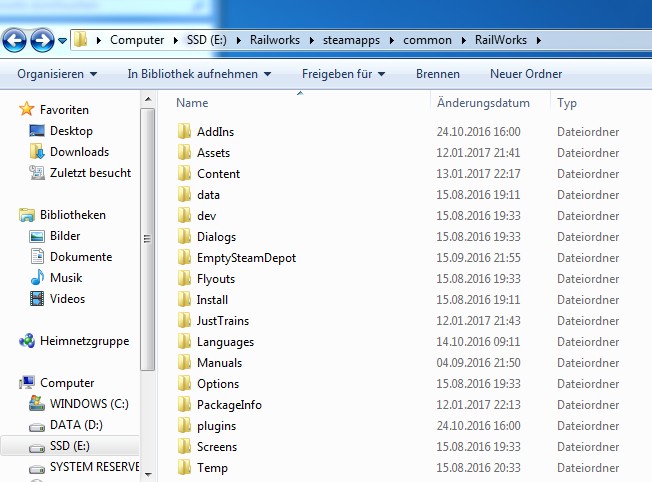Select the Install folder name
The image size is (652, 482).
[212, 299]
